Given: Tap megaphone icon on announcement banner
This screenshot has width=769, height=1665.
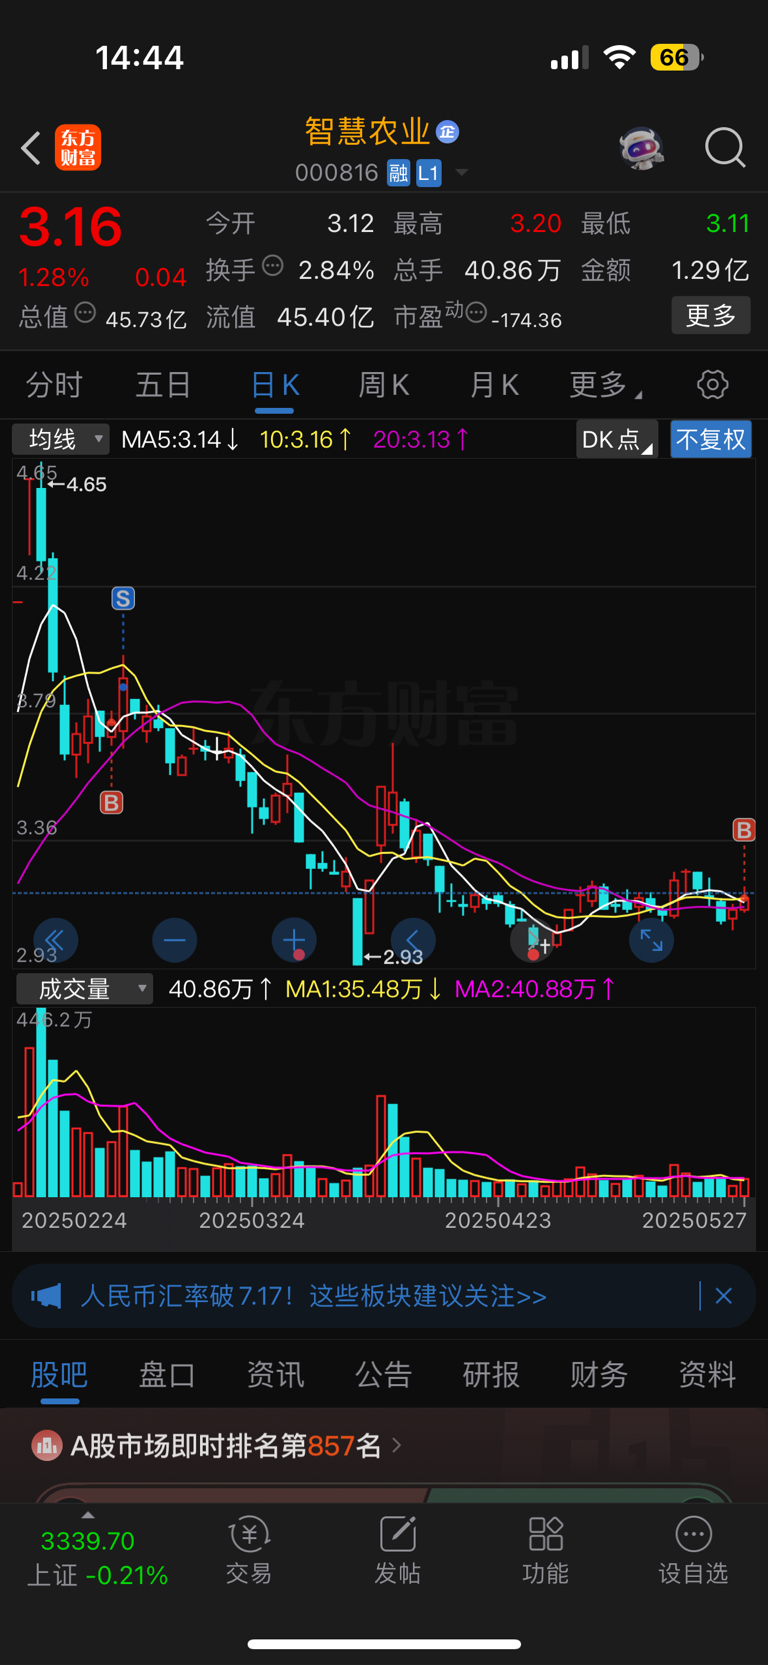Looking at the screenshot, I should click(x=46, y=1297).
